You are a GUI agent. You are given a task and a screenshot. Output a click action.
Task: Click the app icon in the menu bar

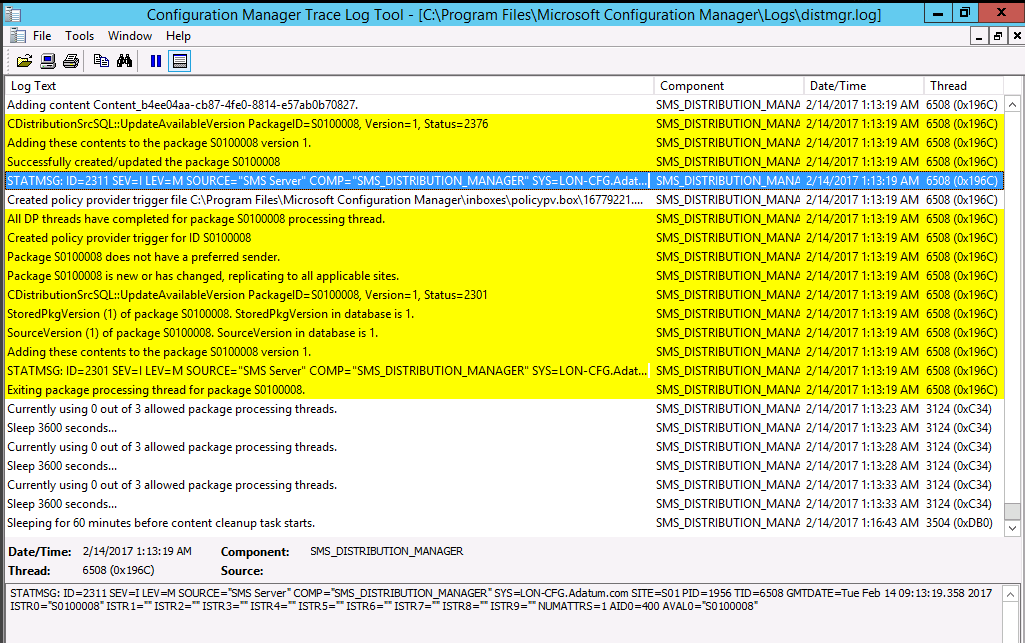15,36
